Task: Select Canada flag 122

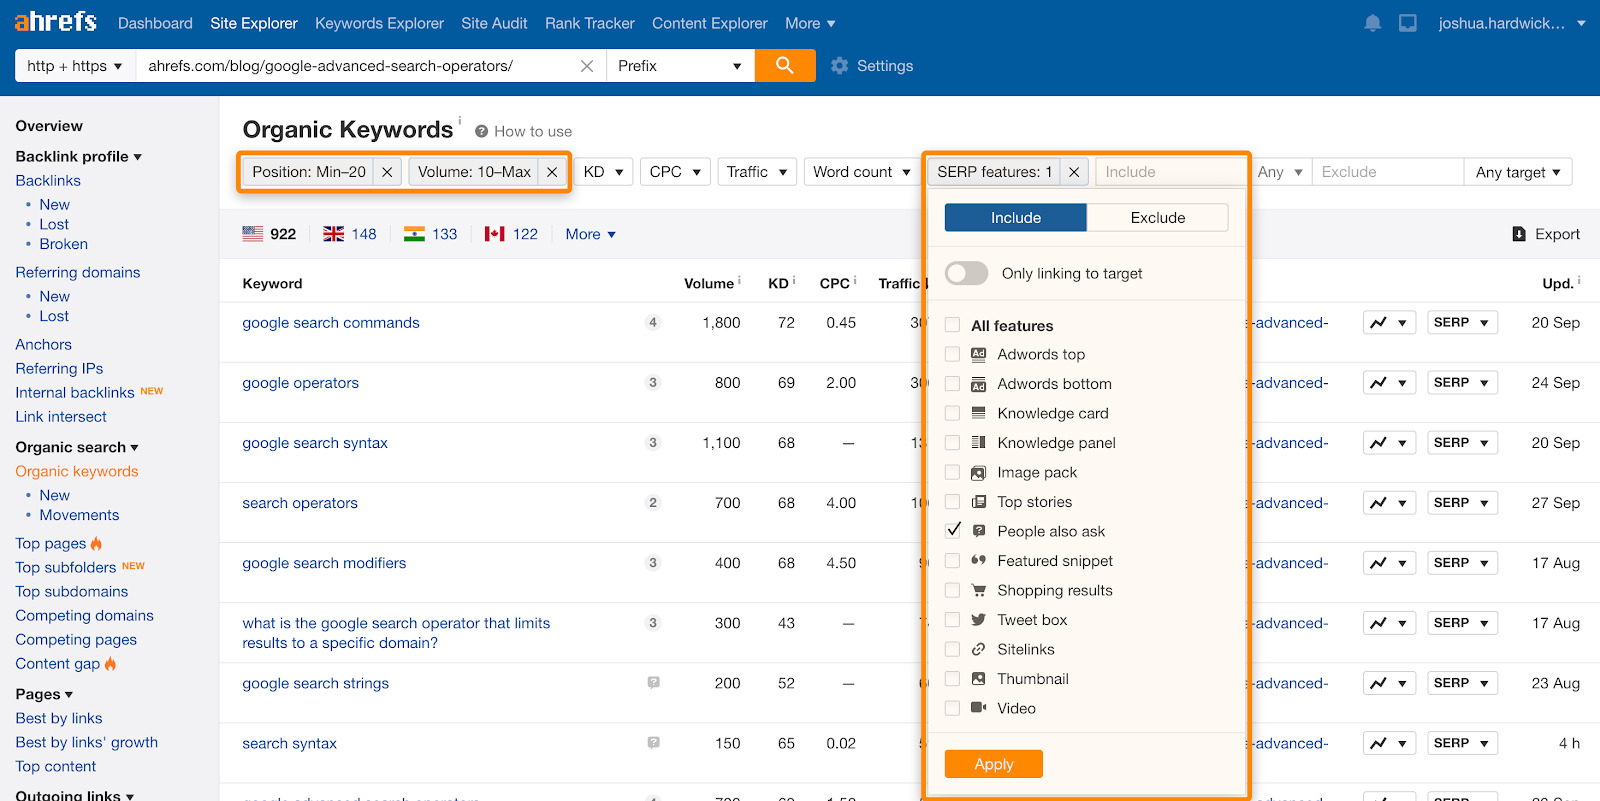Action: click(511, 234)
